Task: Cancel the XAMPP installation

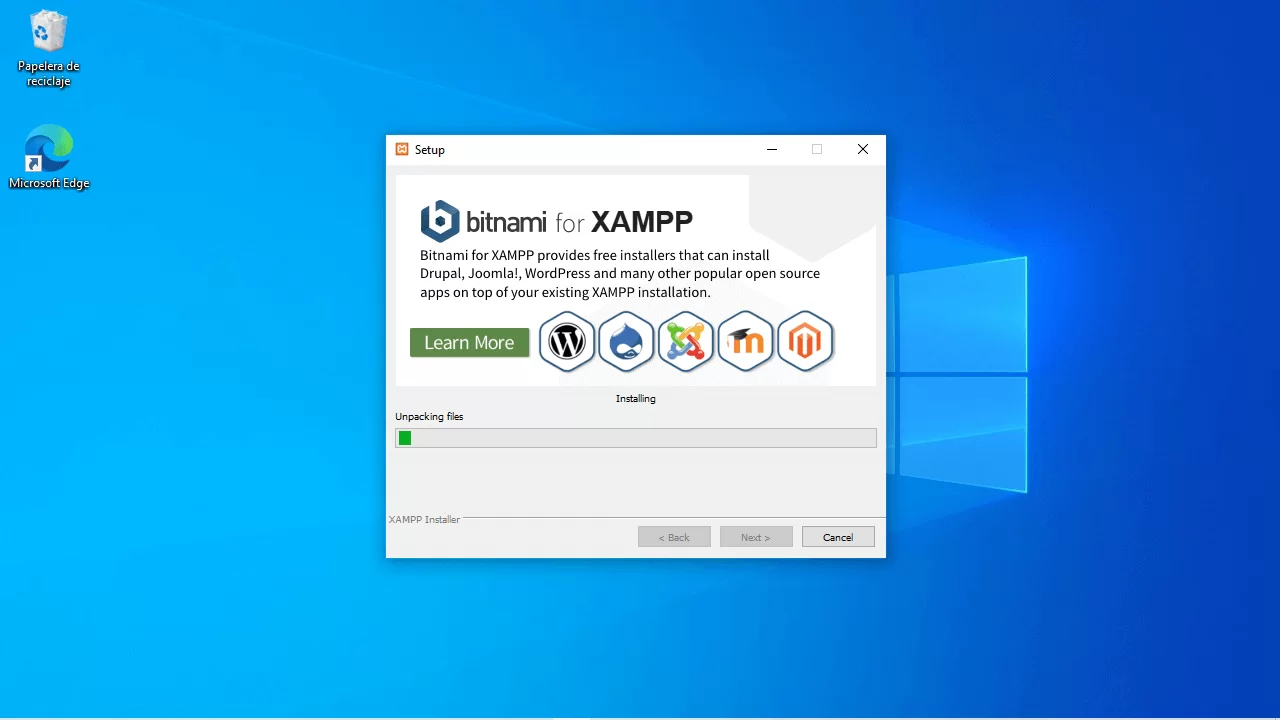Action: (x=838, y=537)
